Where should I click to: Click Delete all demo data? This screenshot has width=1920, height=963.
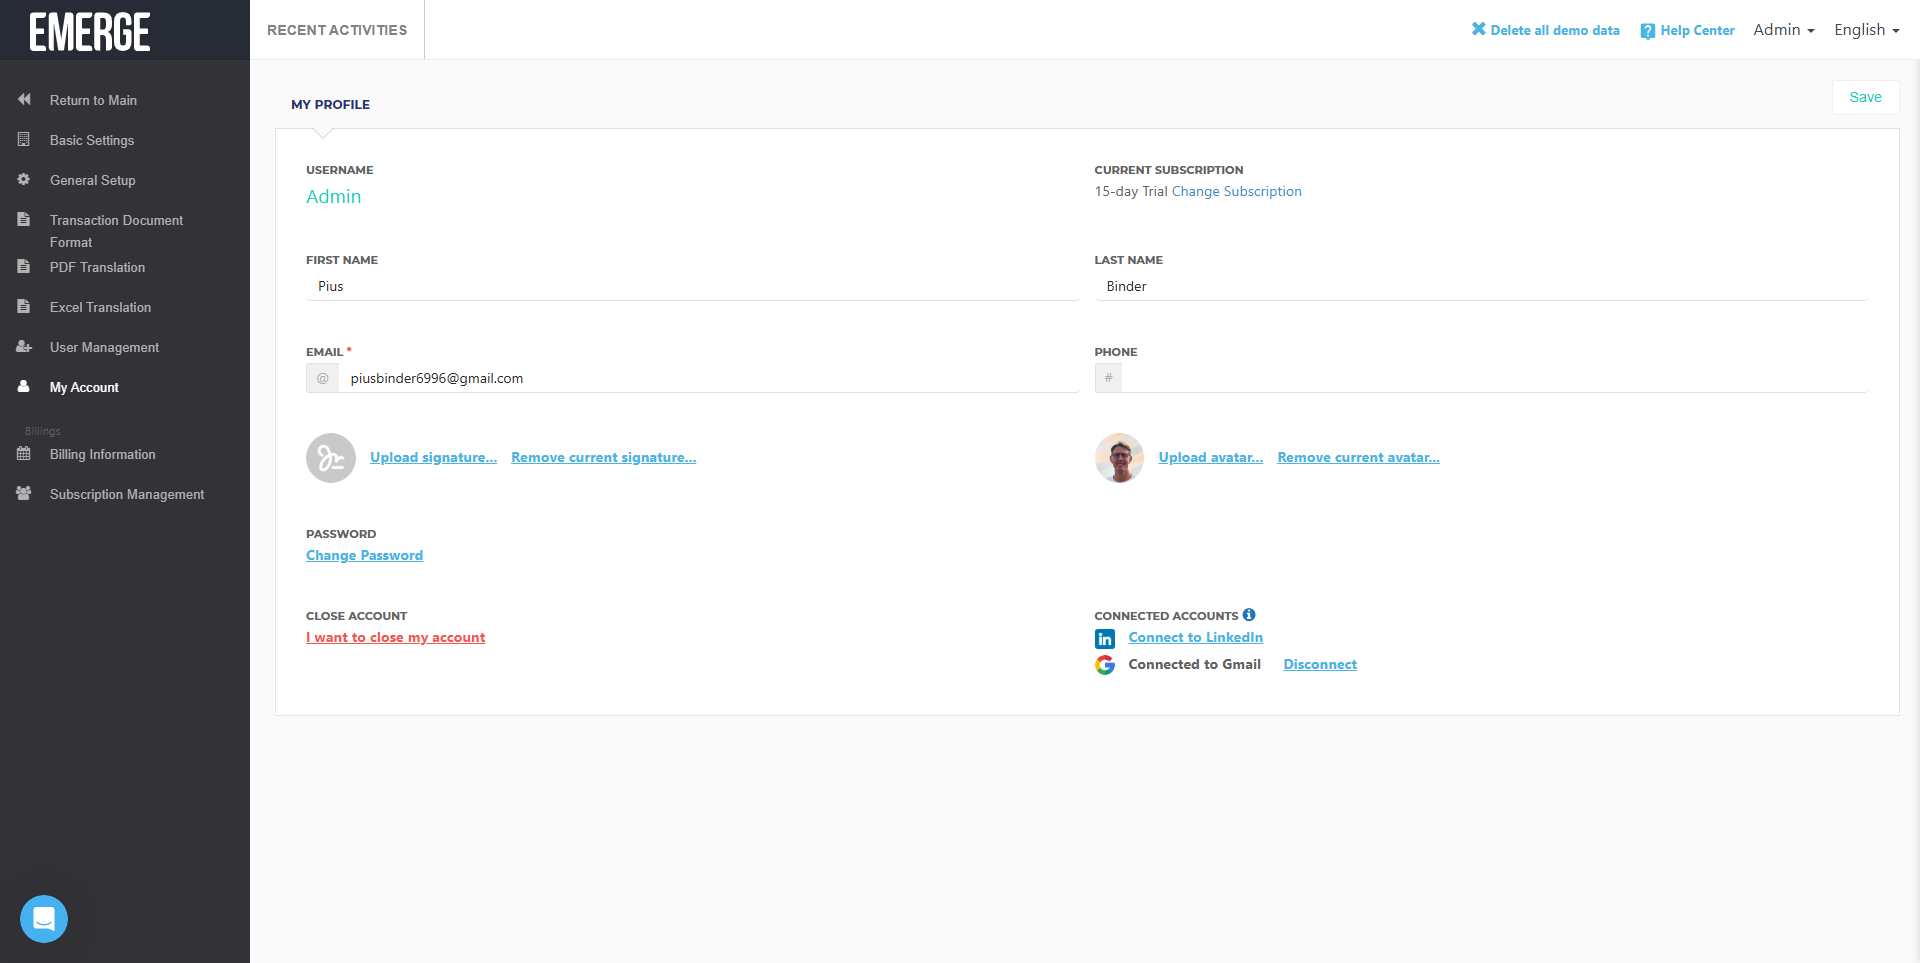point(1545,30)
